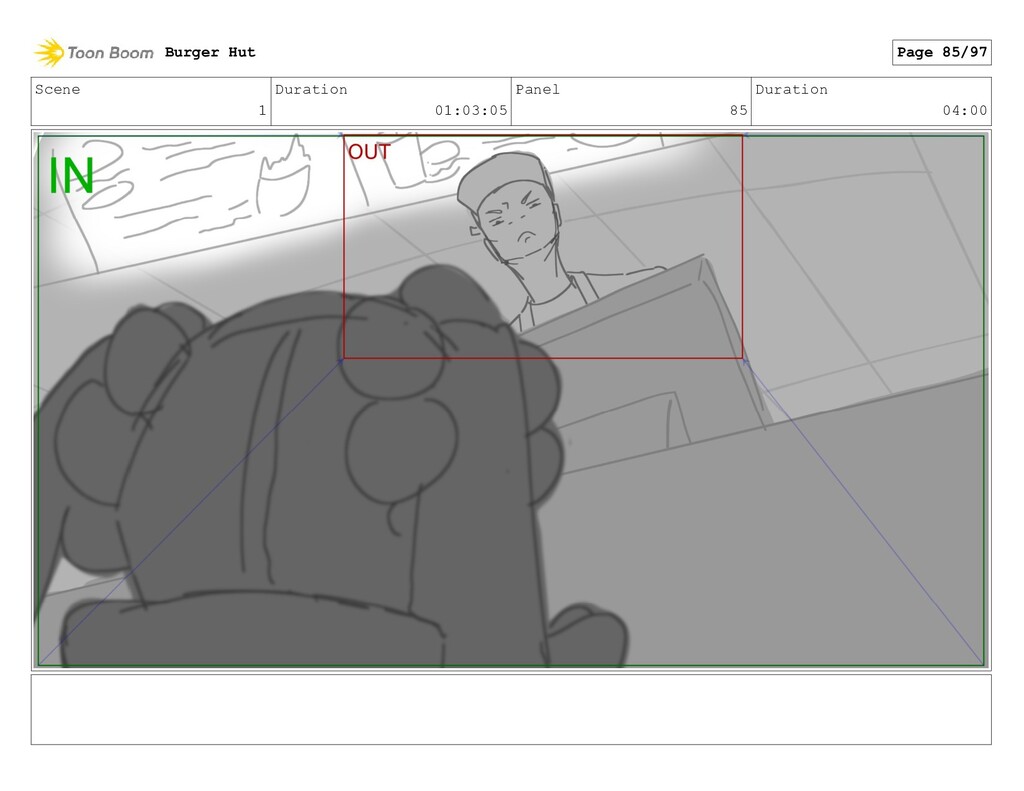Click the green IN camera label
The width and height of the screenshot is (1024, 791).
[71, 176]
